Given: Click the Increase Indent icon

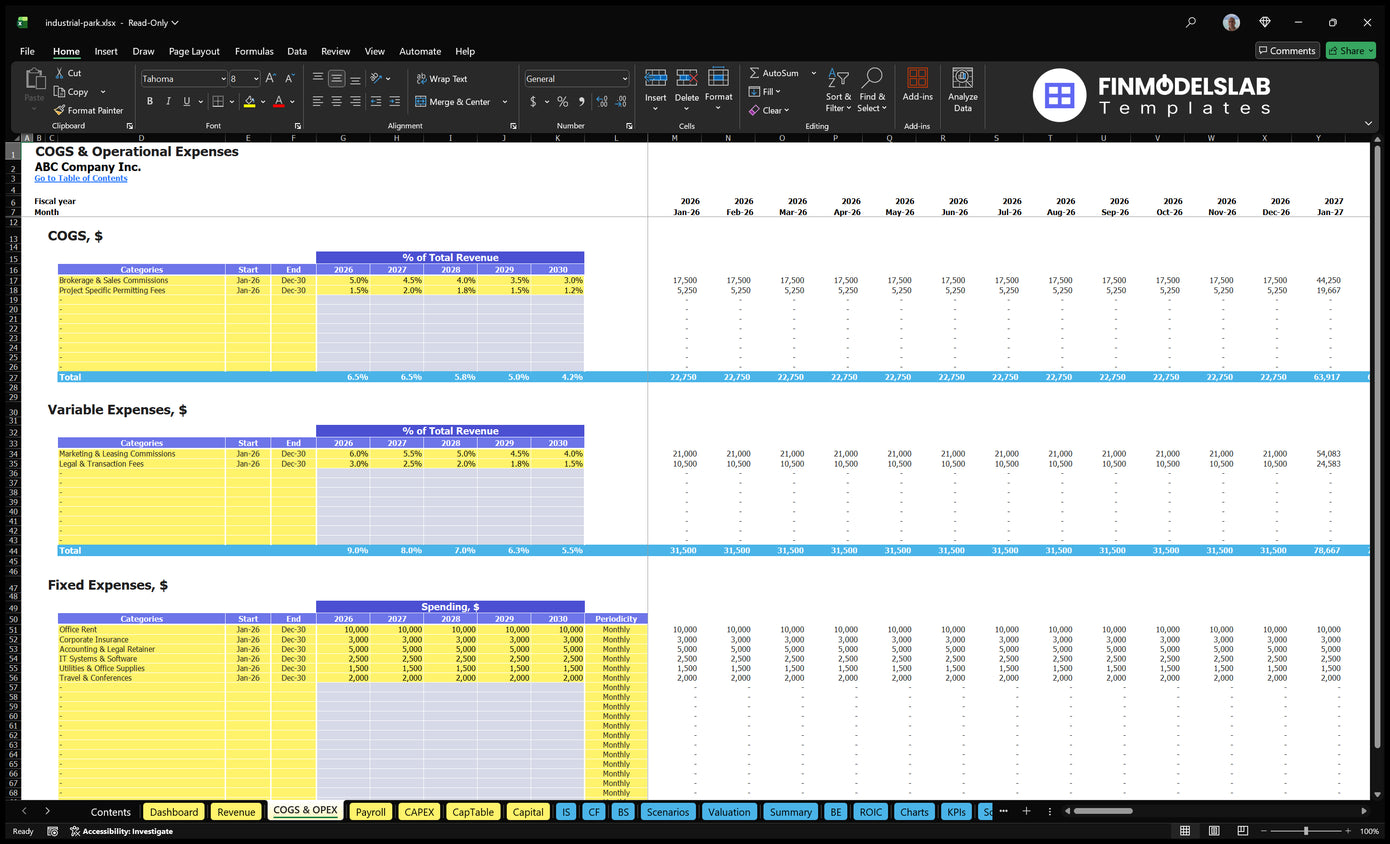Looking at the screenshot, I should (395, 101).
